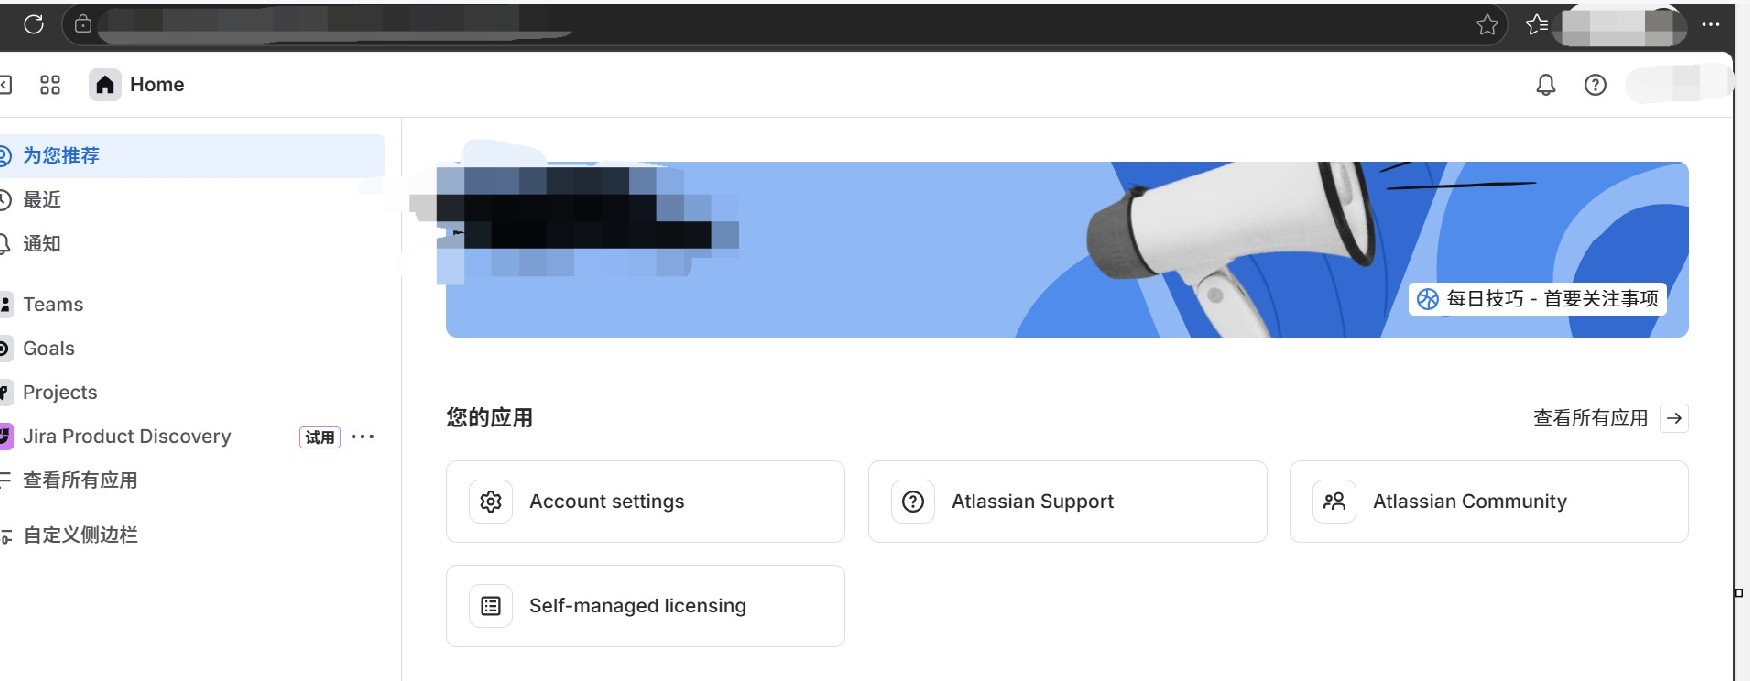Click 每日技巧 - 首要关注事项 badge
This screenshot has width=1750, height=681.
point(1538,299)
